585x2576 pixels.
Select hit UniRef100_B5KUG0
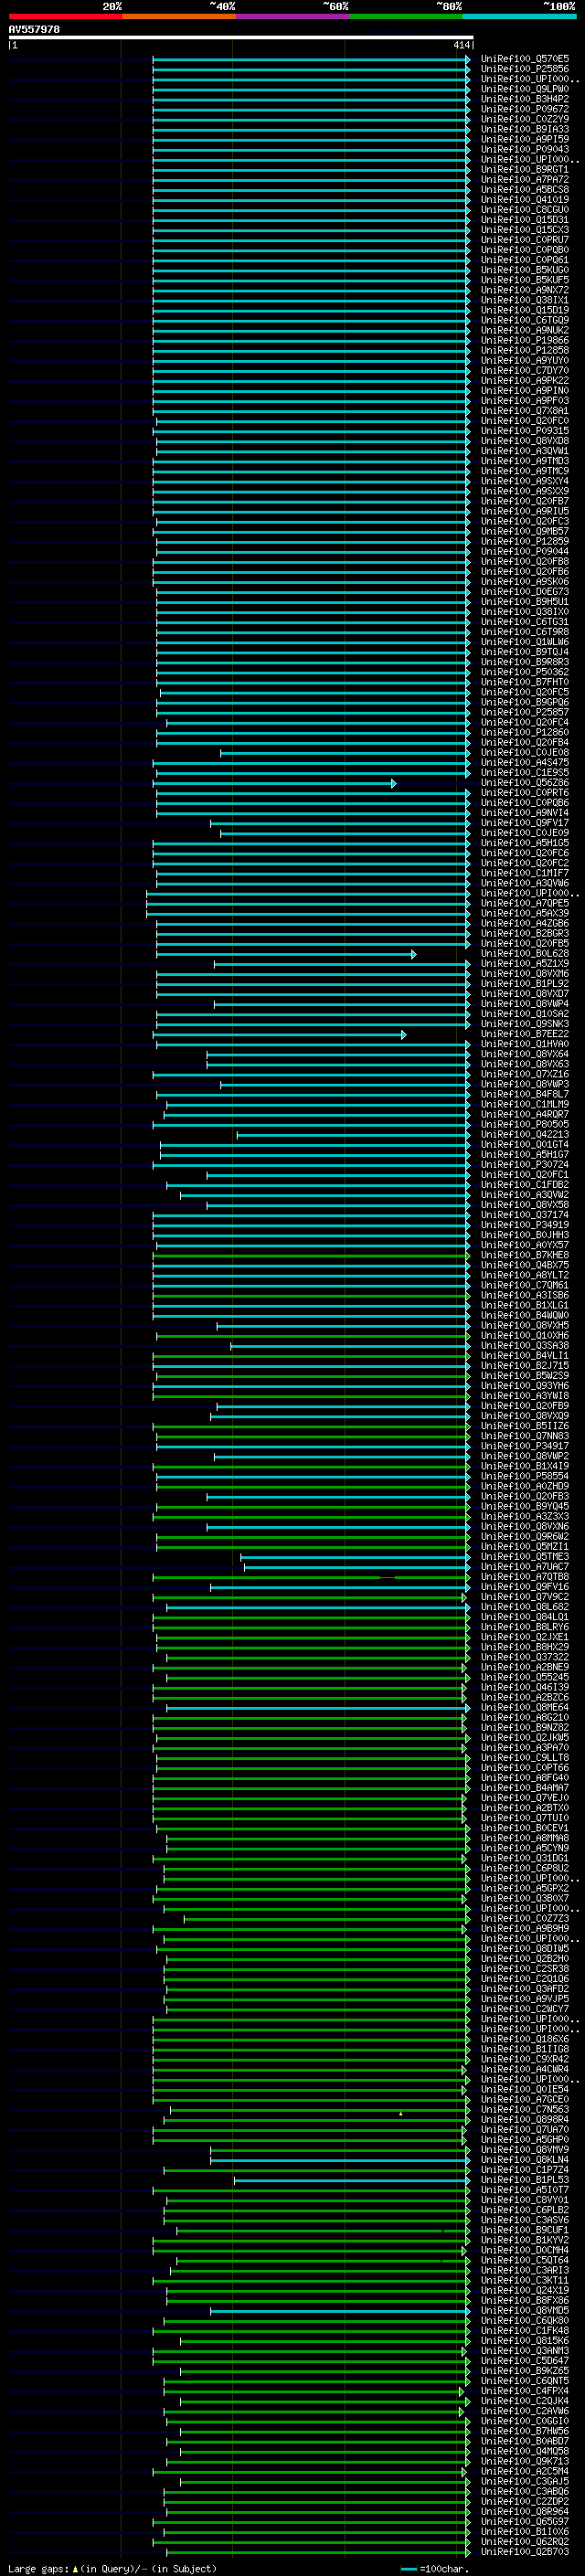pyautogui.click(x=525, y=270)
